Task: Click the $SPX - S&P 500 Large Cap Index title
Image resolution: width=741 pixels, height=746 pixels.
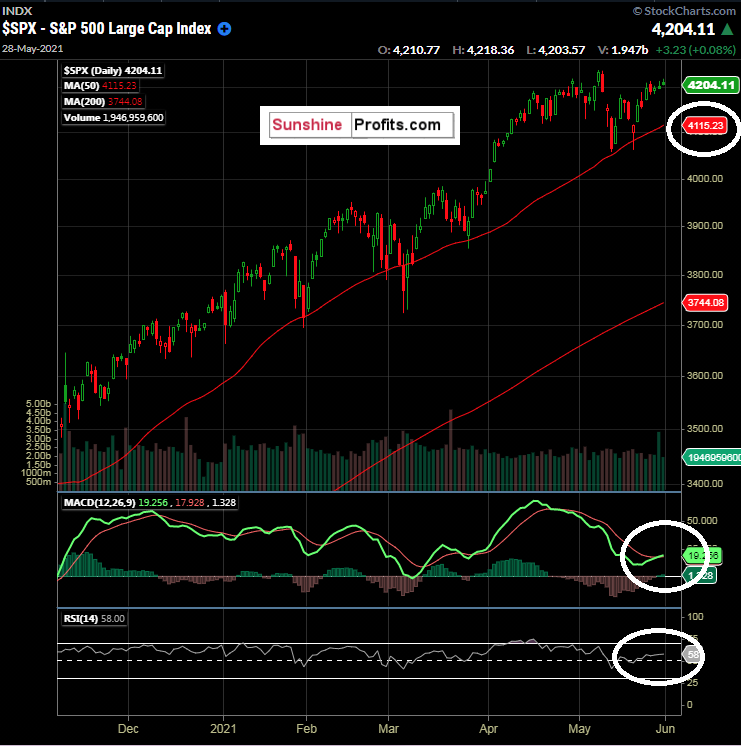Action: pyautogui.click(x=107, y=29)
